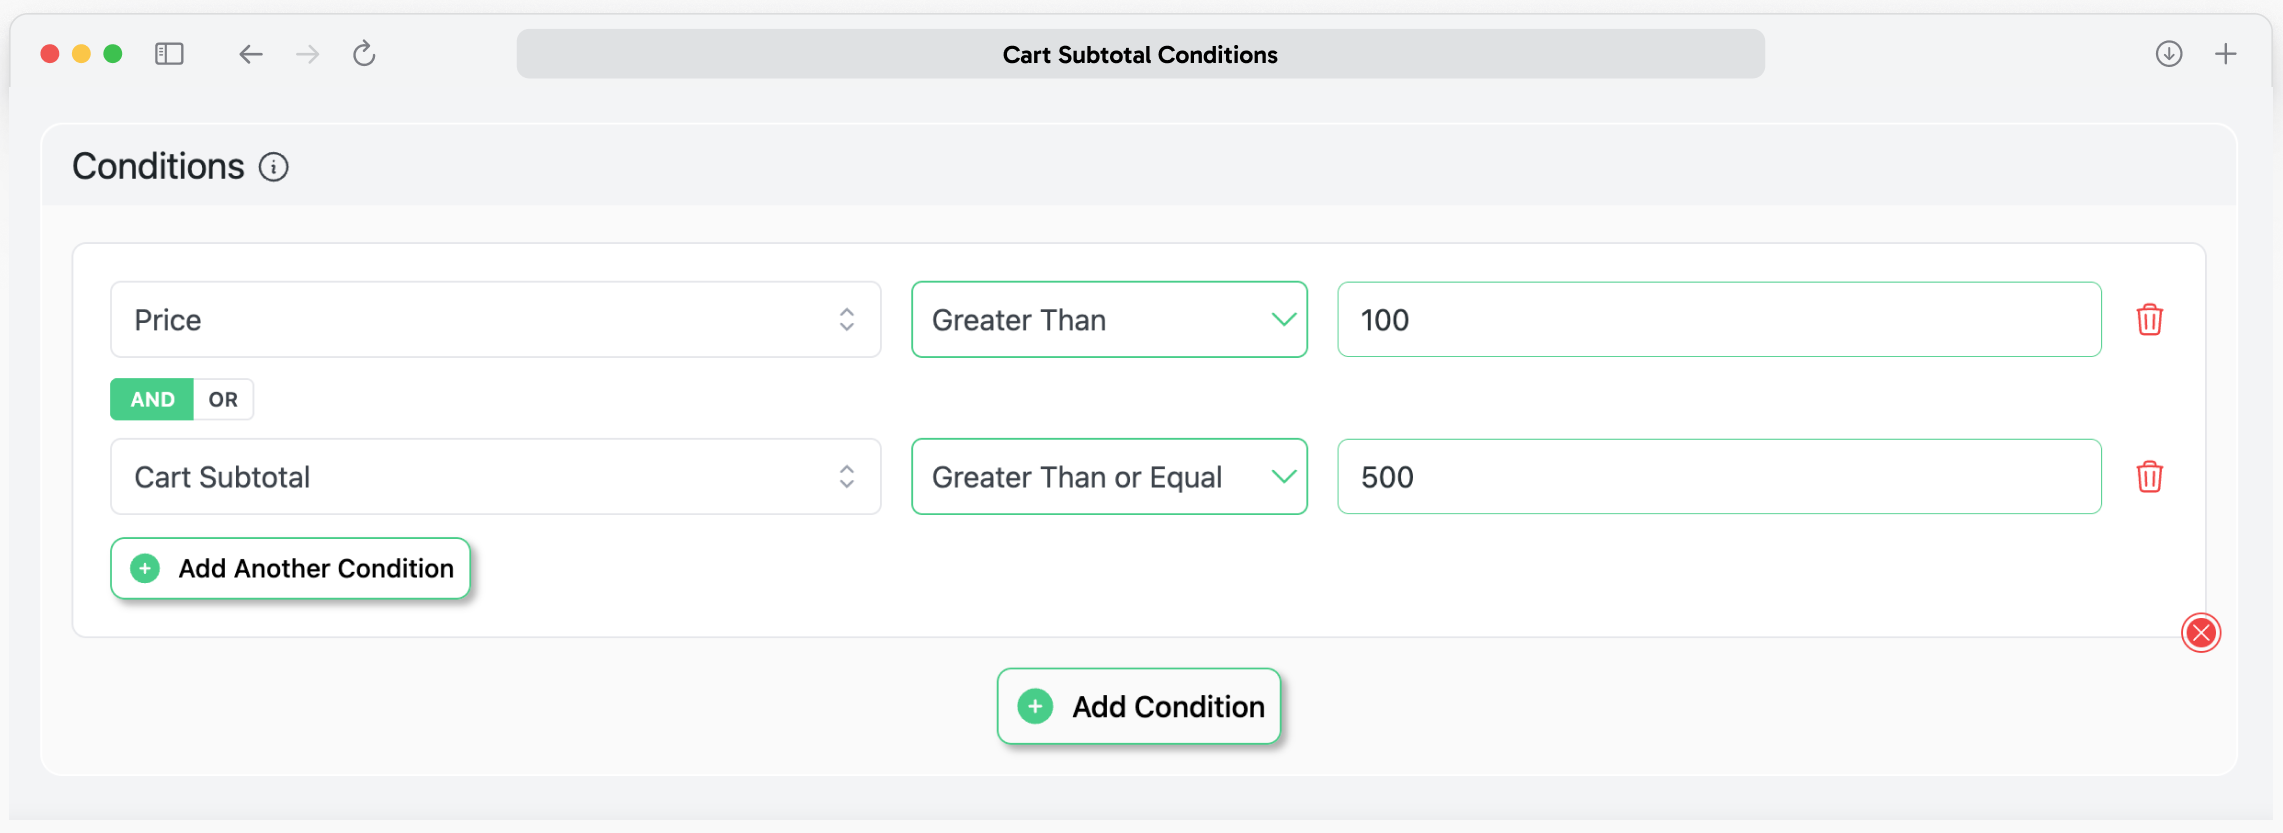Click the value field containing 100
The height and width of the screenshot is (833, 2283).
coord(1719,320)
